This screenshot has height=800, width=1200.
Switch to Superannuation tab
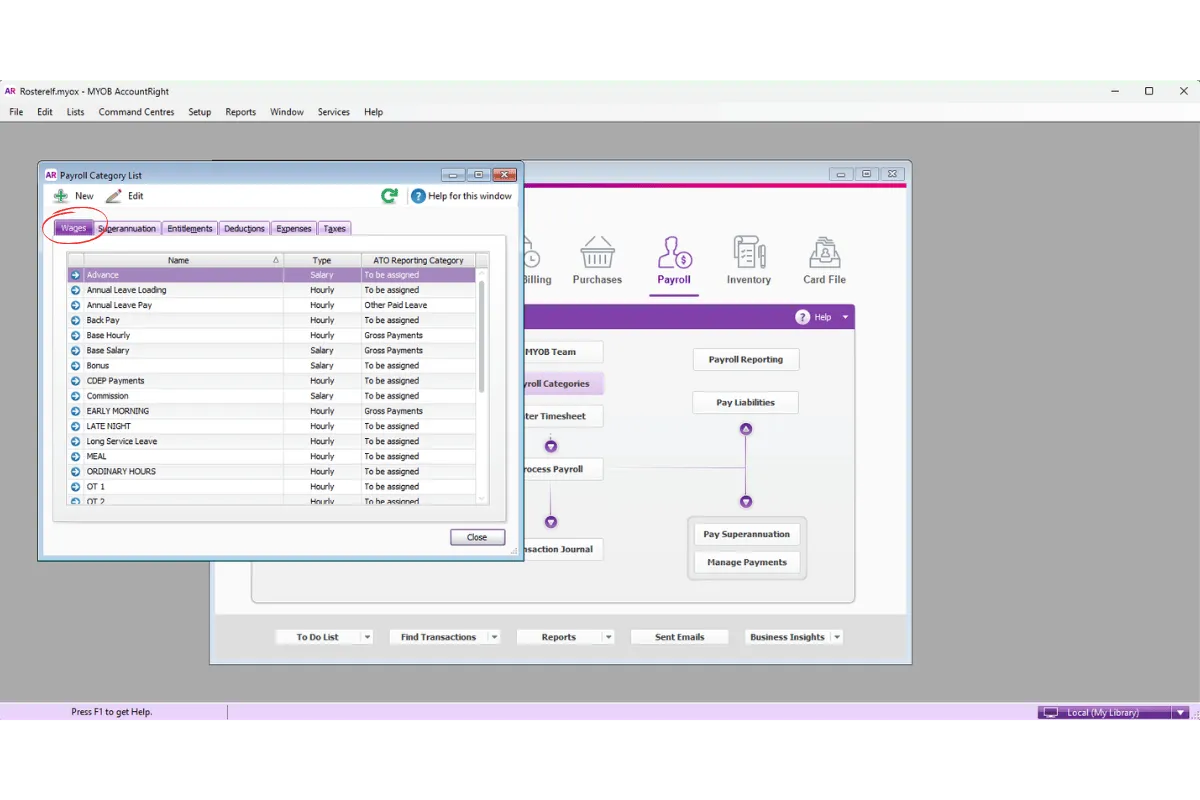click(x=127, y=228)
